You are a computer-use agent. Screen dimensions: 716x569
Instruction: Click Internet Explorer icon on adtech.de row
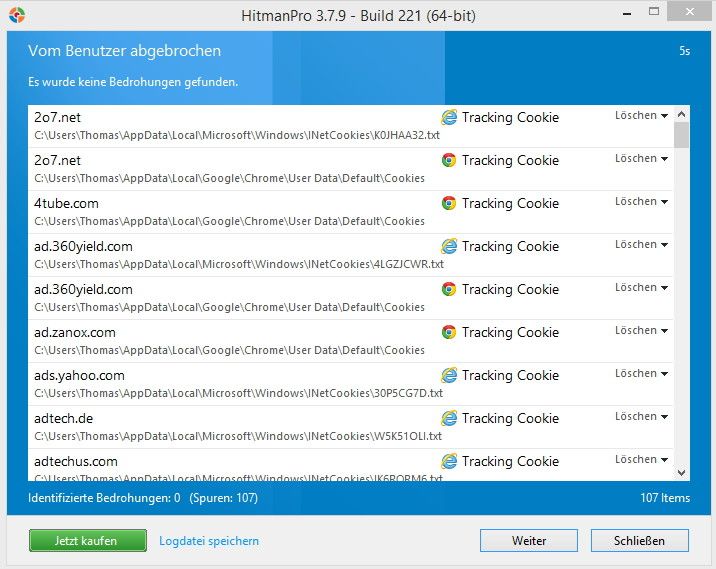(x=449, y=418)
